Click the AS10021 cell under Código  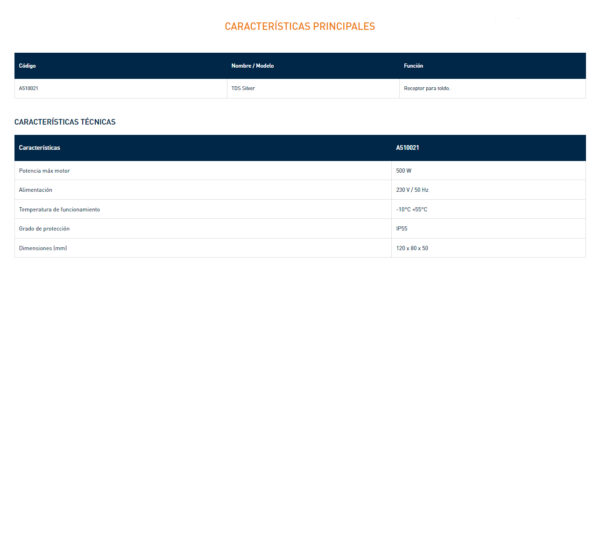coord(29,88)
